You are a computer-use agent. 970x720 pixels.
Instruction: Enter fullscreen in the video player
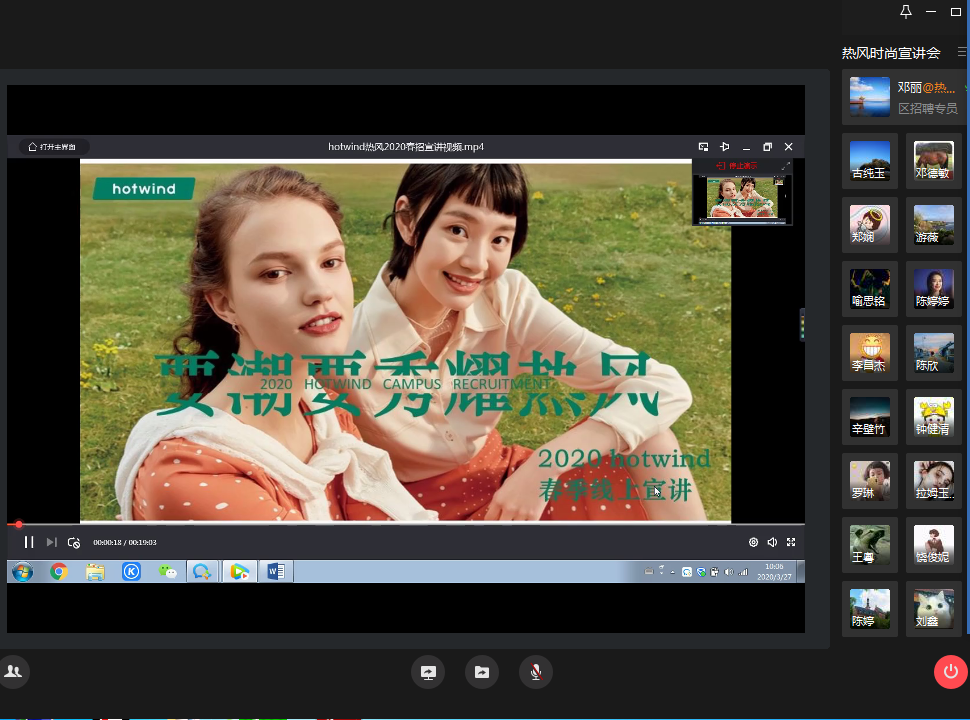[791, 542]
